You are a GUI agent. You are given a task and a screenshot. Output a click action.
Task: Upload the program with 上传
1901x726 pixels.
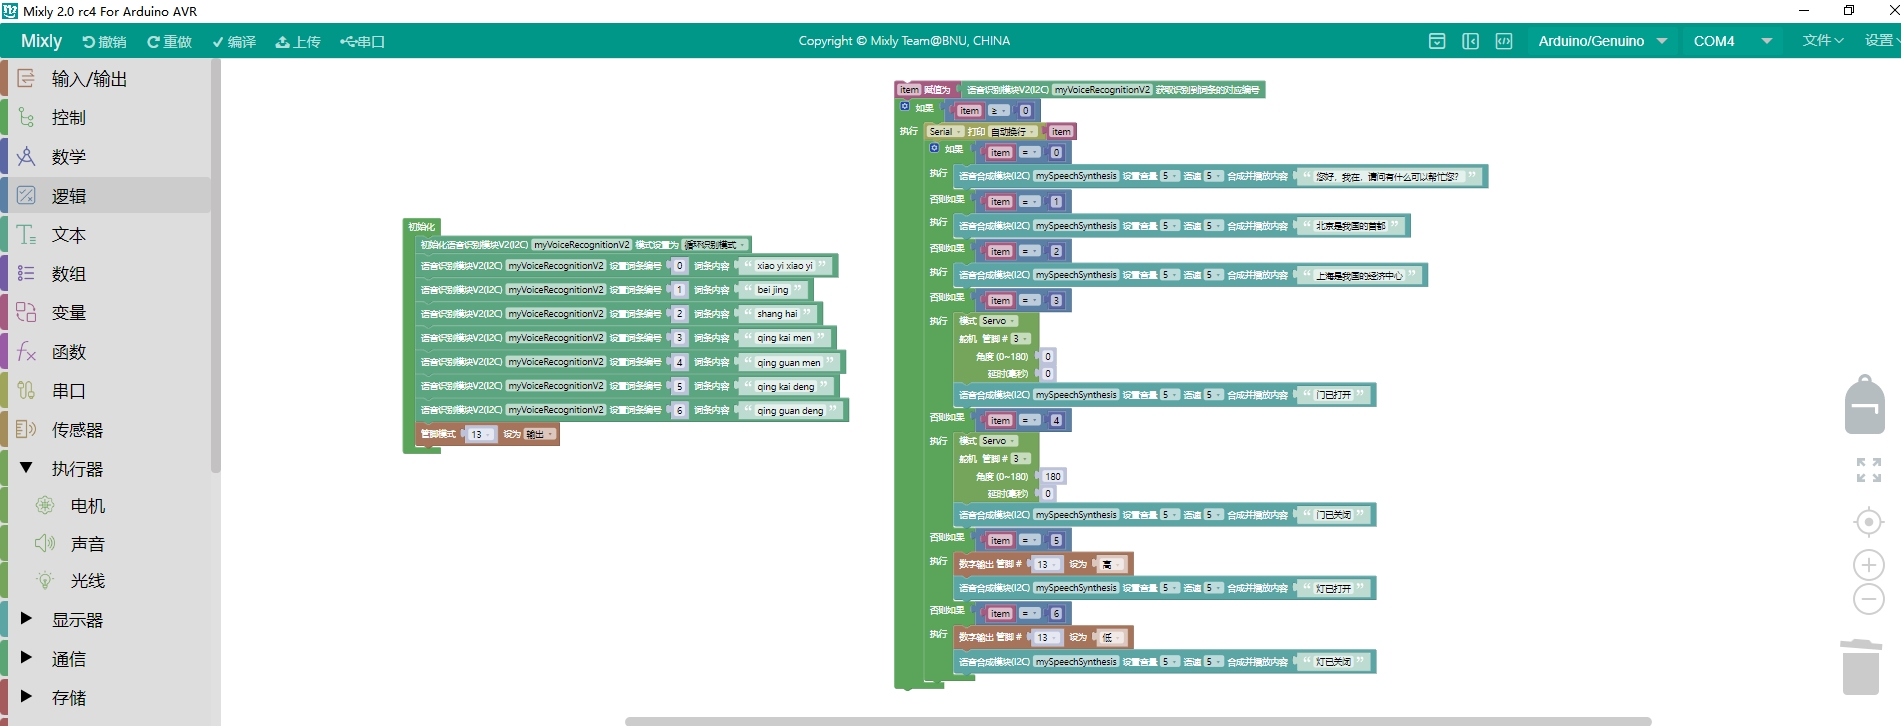tap(298, 41)
